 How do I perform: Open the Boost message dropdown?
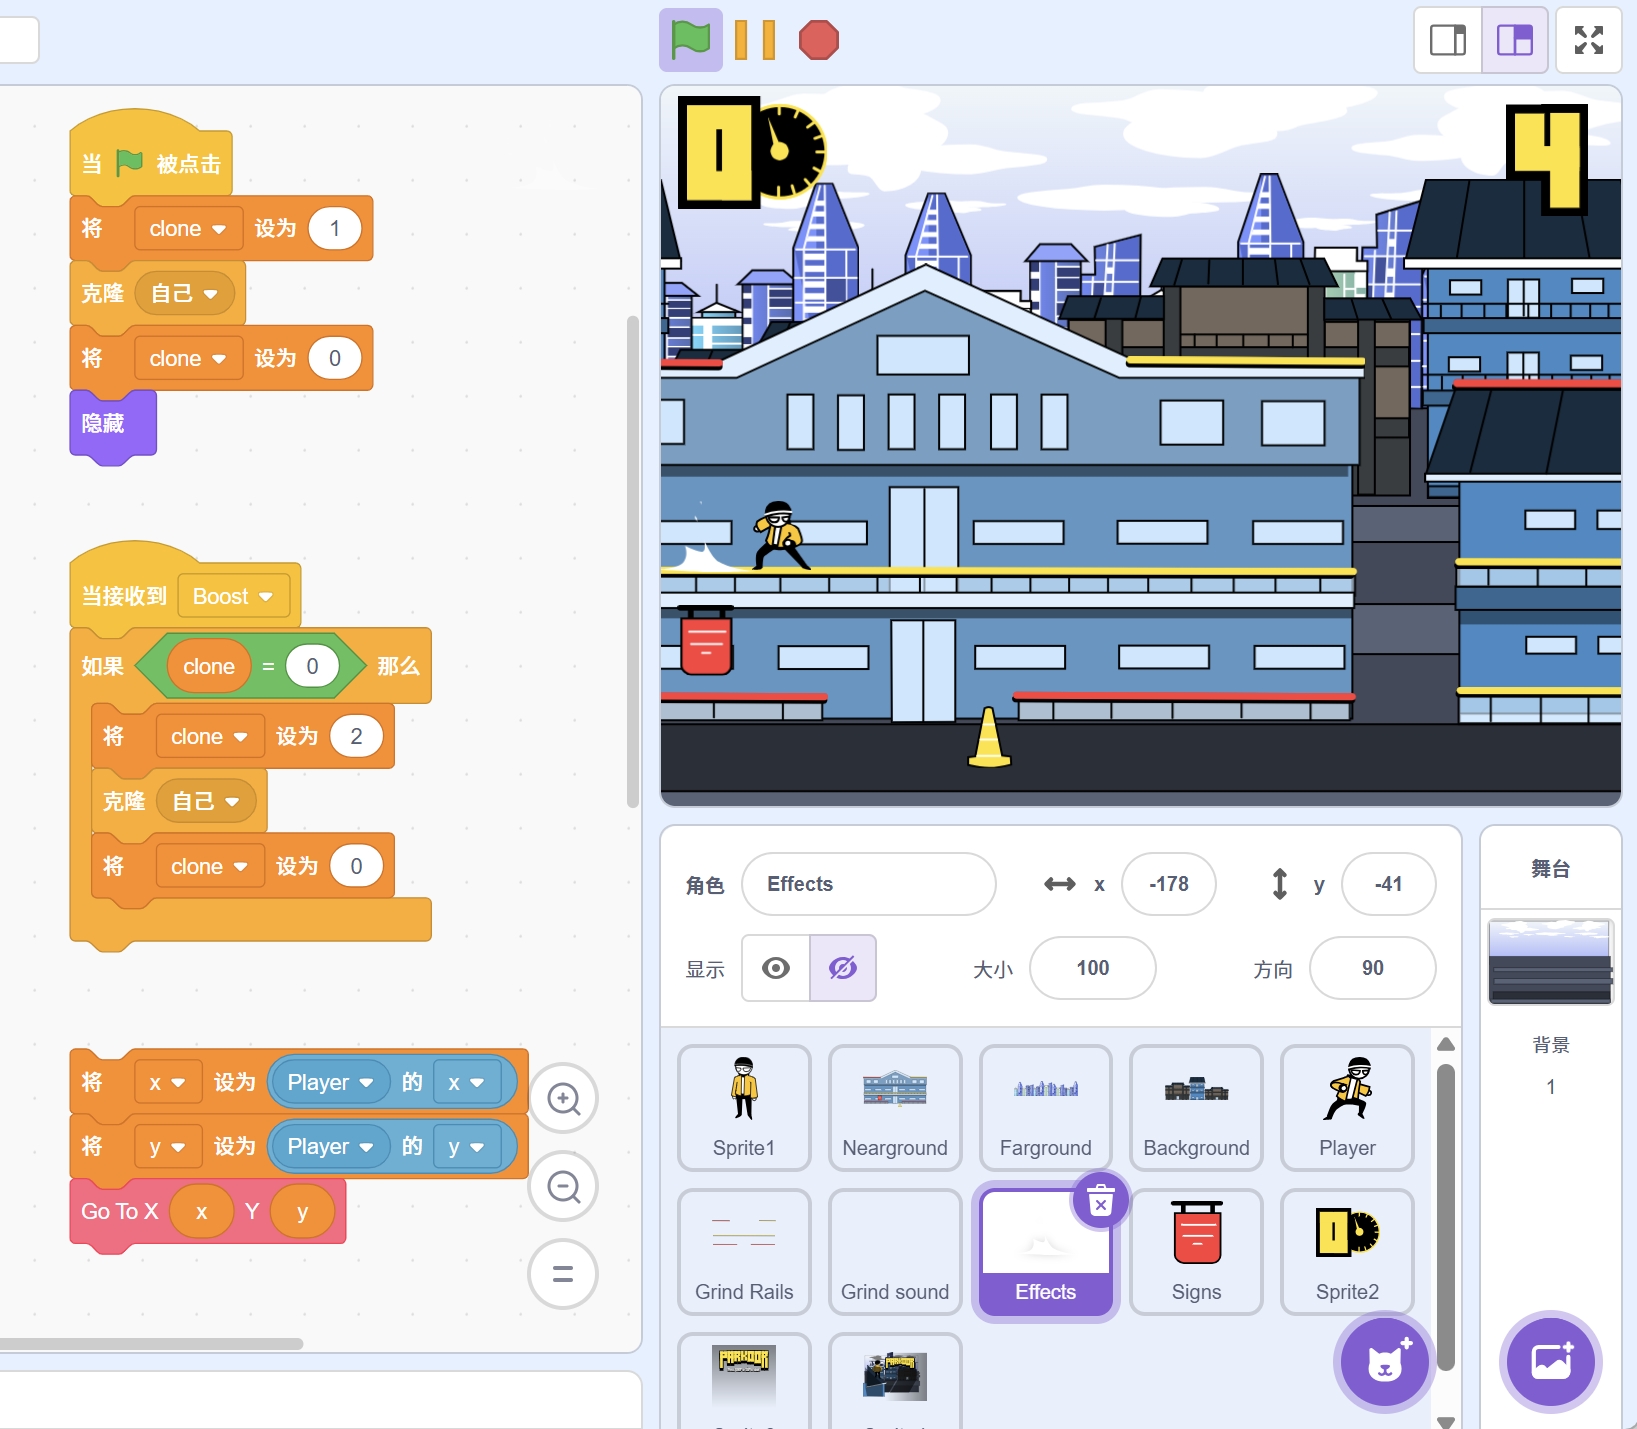coord(265,597)
